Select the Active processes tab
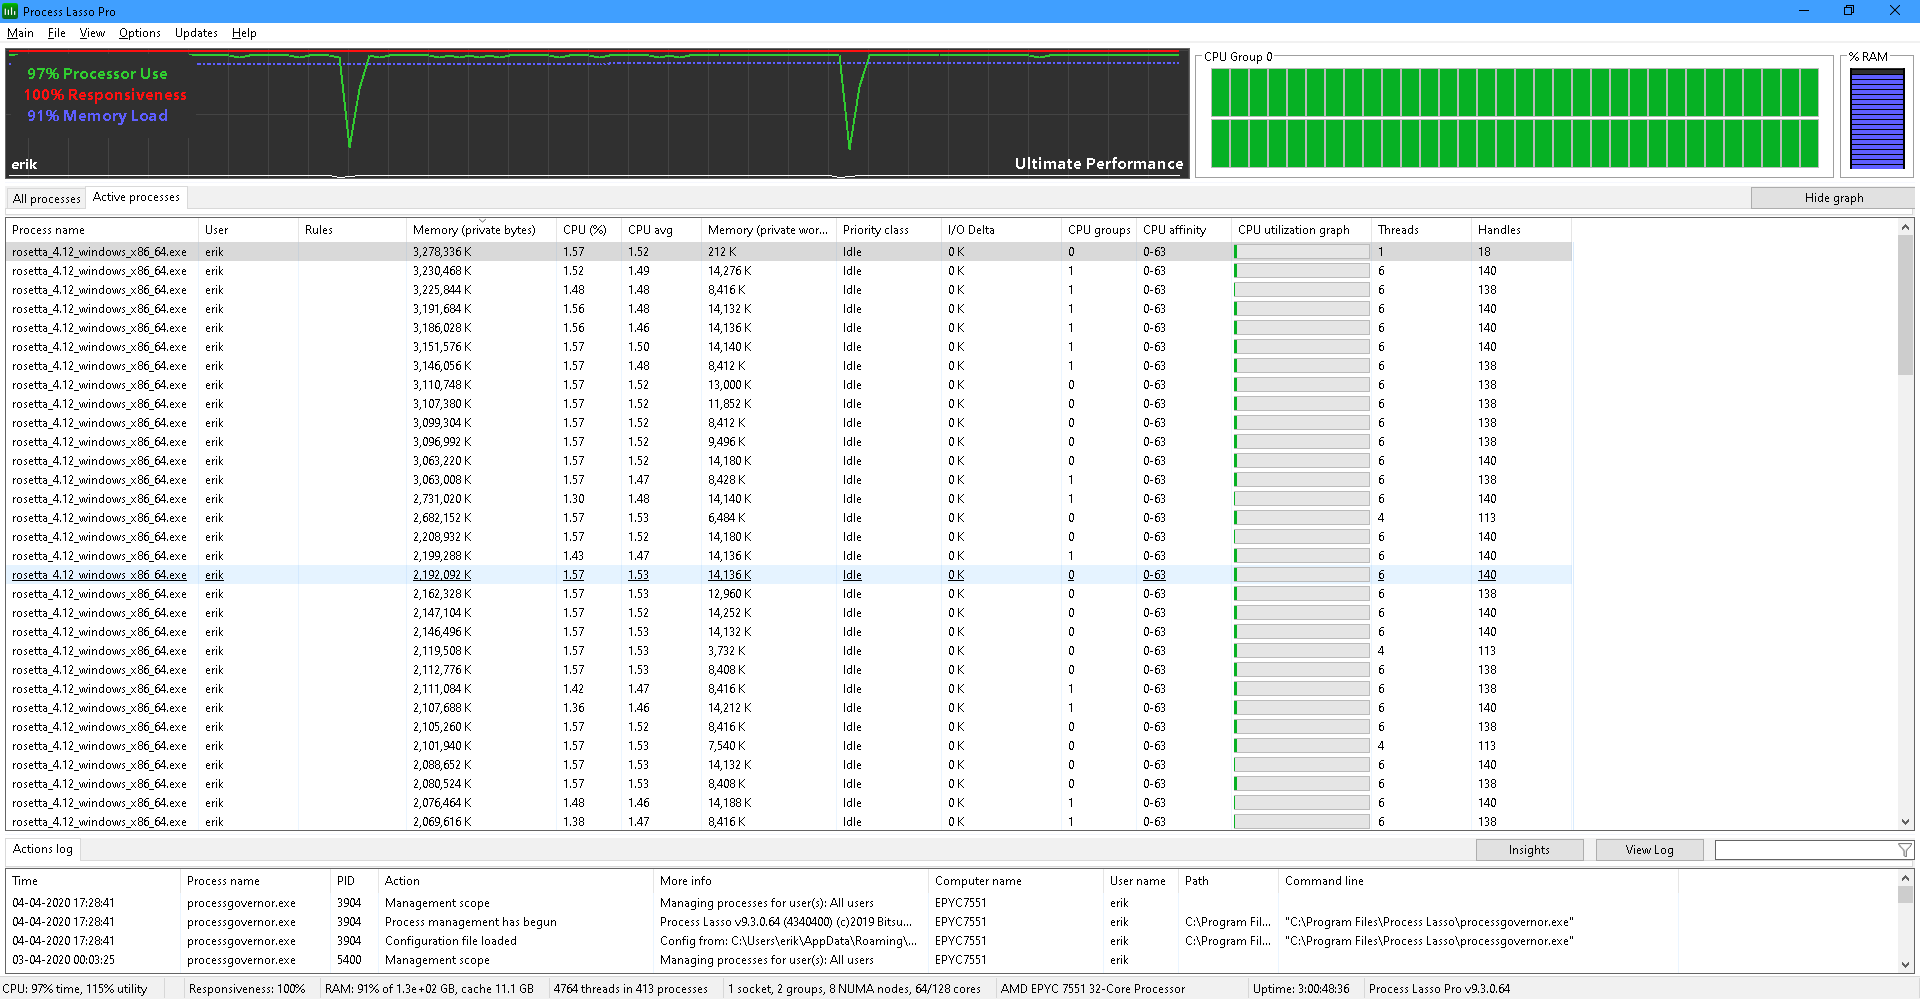 pos(136,198)
